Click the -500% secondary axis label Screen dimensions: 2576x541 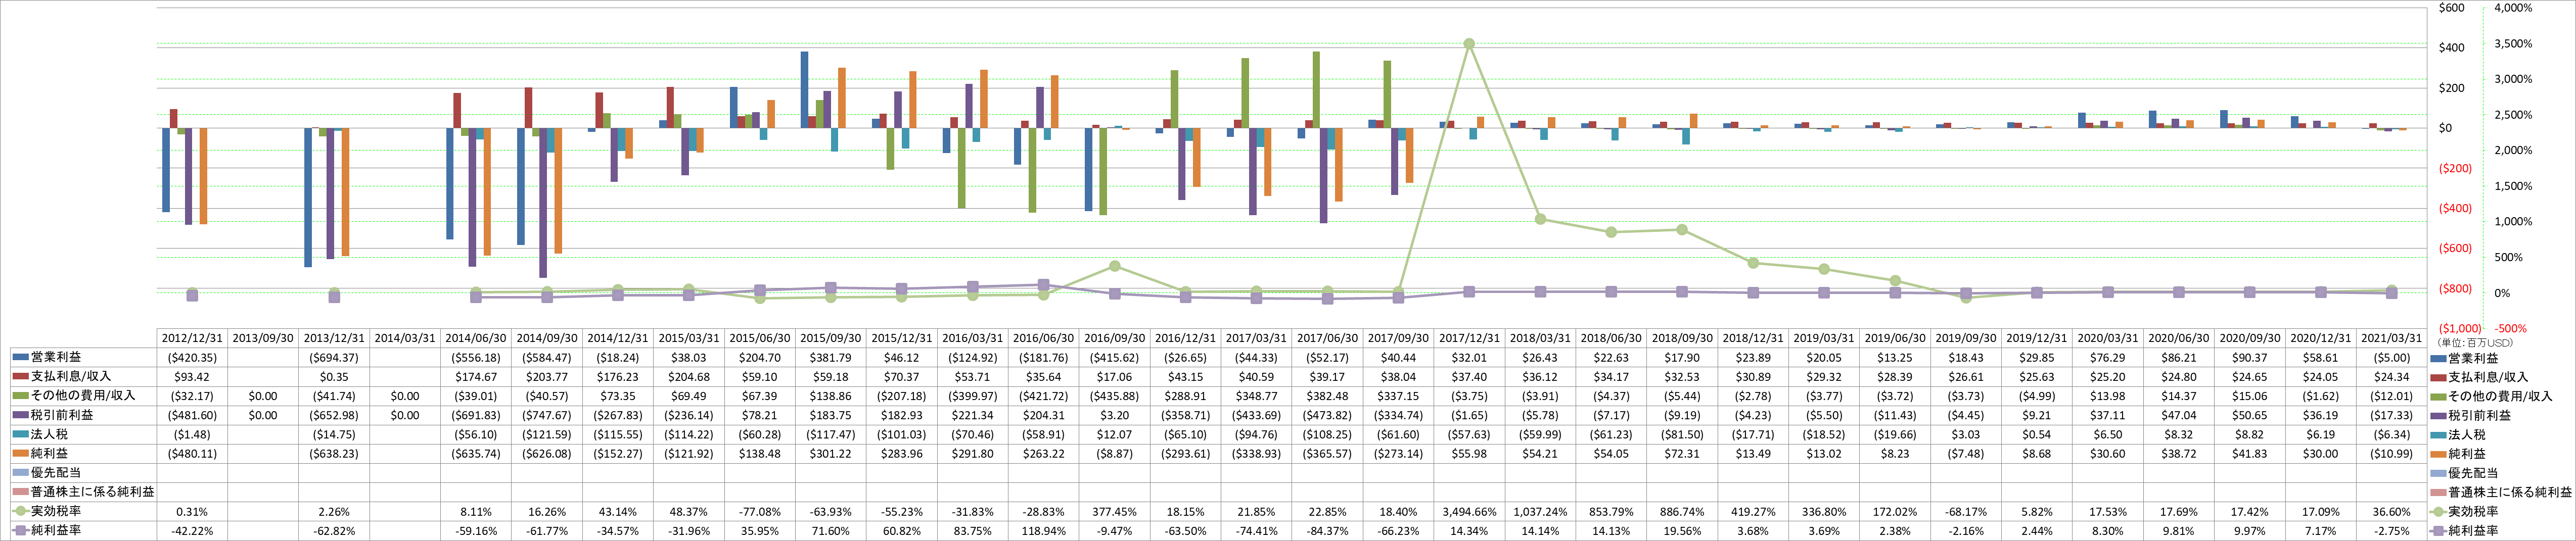tap(2510, 328)
